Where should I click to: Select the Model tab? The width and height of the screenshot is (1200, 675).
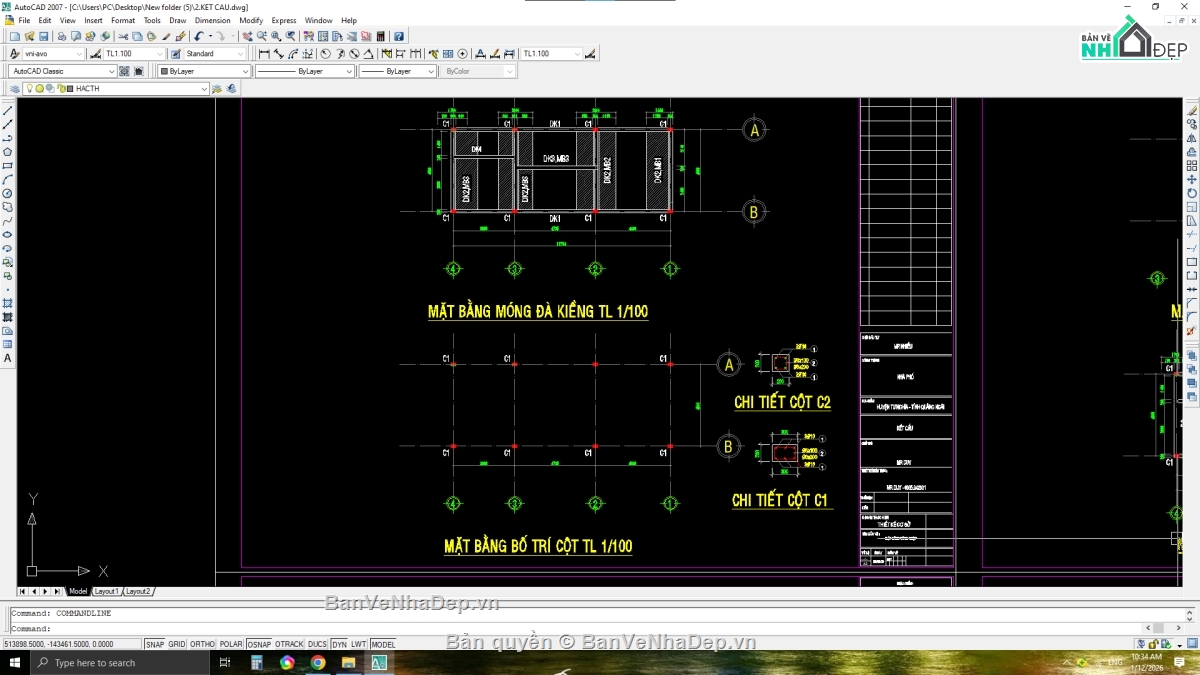coord(78,591)
